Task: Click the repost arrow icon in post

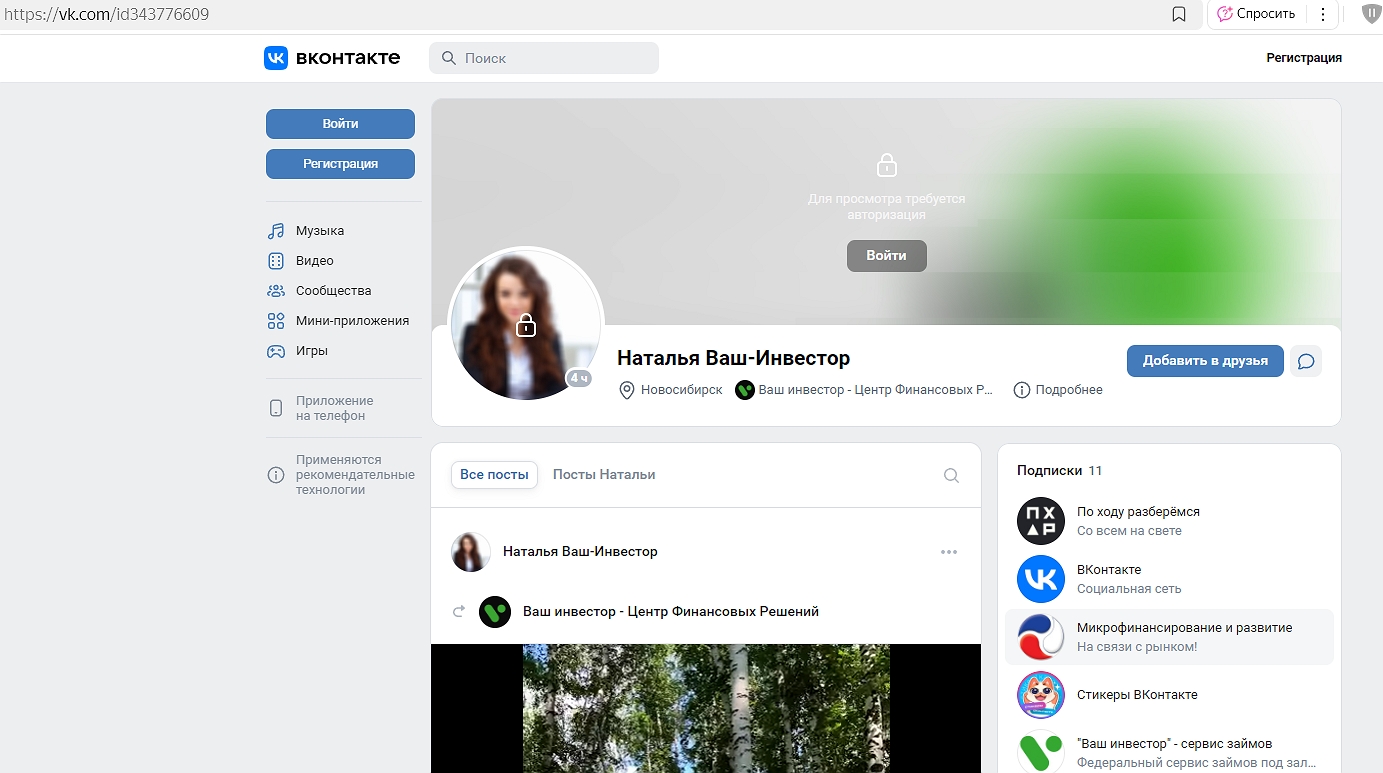Action: (x=459, y=611)
